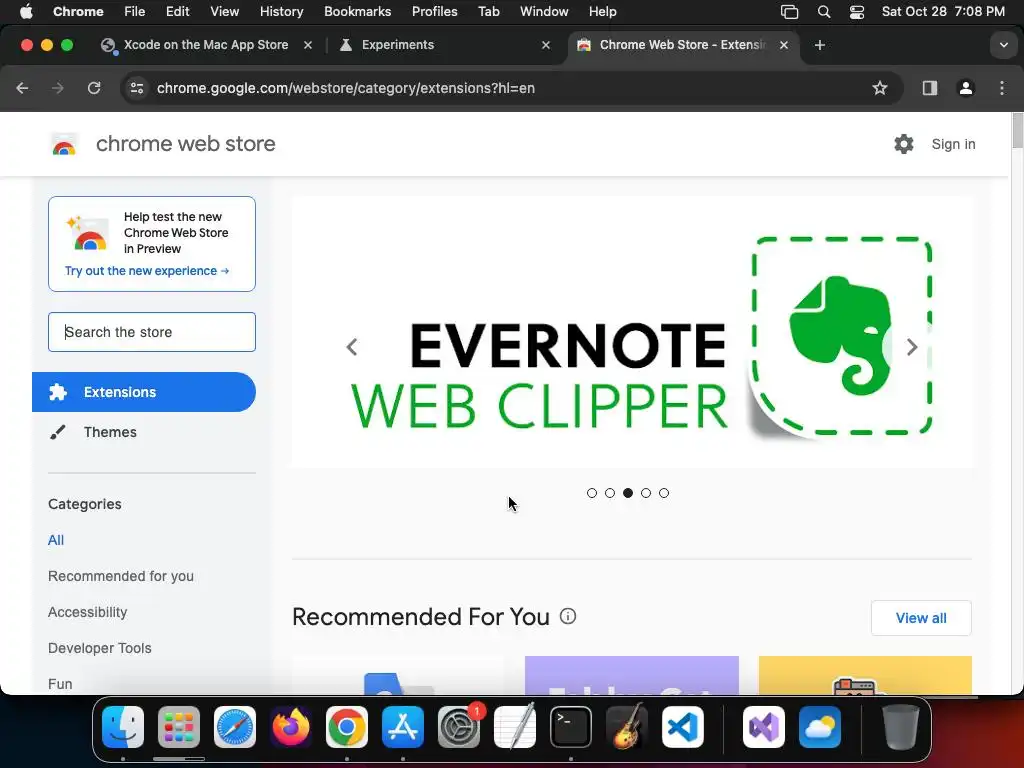Launch GarageBand from the dock
The width and height of the screenshot is (1024, 768).
pos(627,727)
